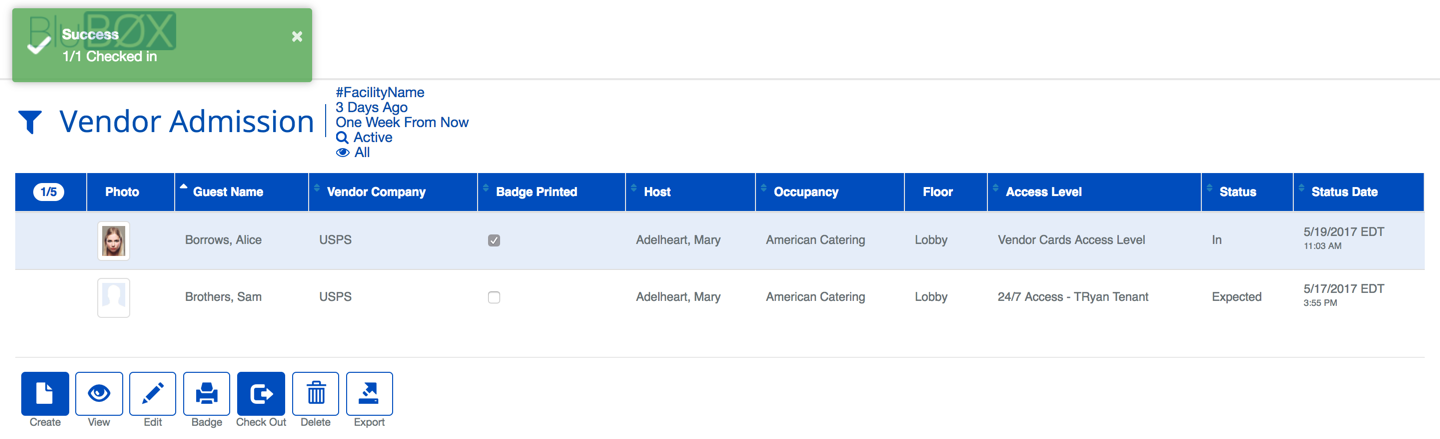Click the Edit pencil icon
The image size is (1440, 439).
(153, 394)
